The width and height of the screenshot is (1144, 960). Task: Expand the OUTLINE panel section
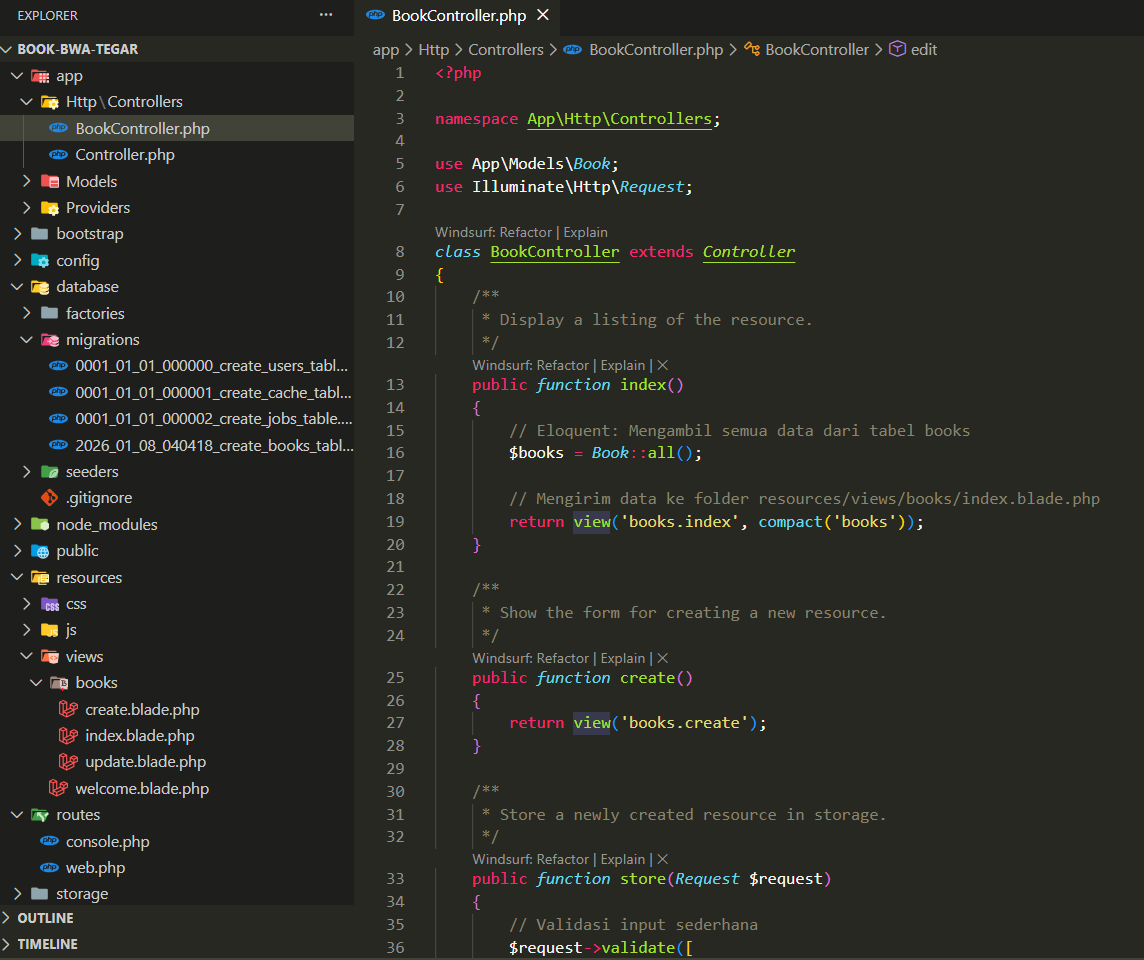coord(45,918)
